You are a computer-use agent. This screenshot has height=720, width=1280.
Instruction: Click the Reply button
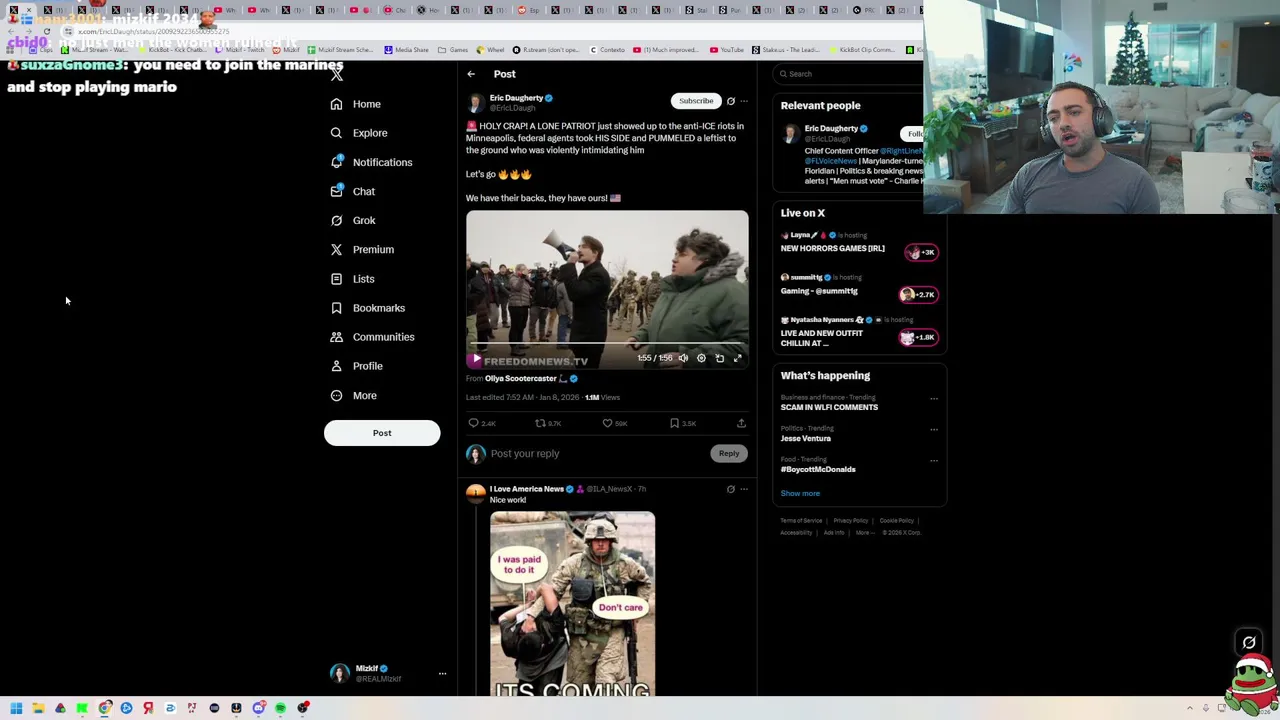729,454
